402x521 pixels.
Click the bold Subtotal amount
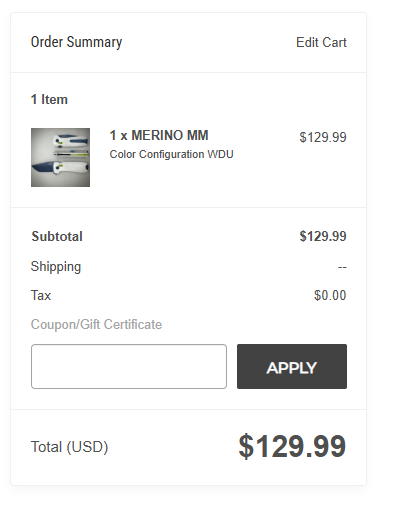[x=323, y=236]
